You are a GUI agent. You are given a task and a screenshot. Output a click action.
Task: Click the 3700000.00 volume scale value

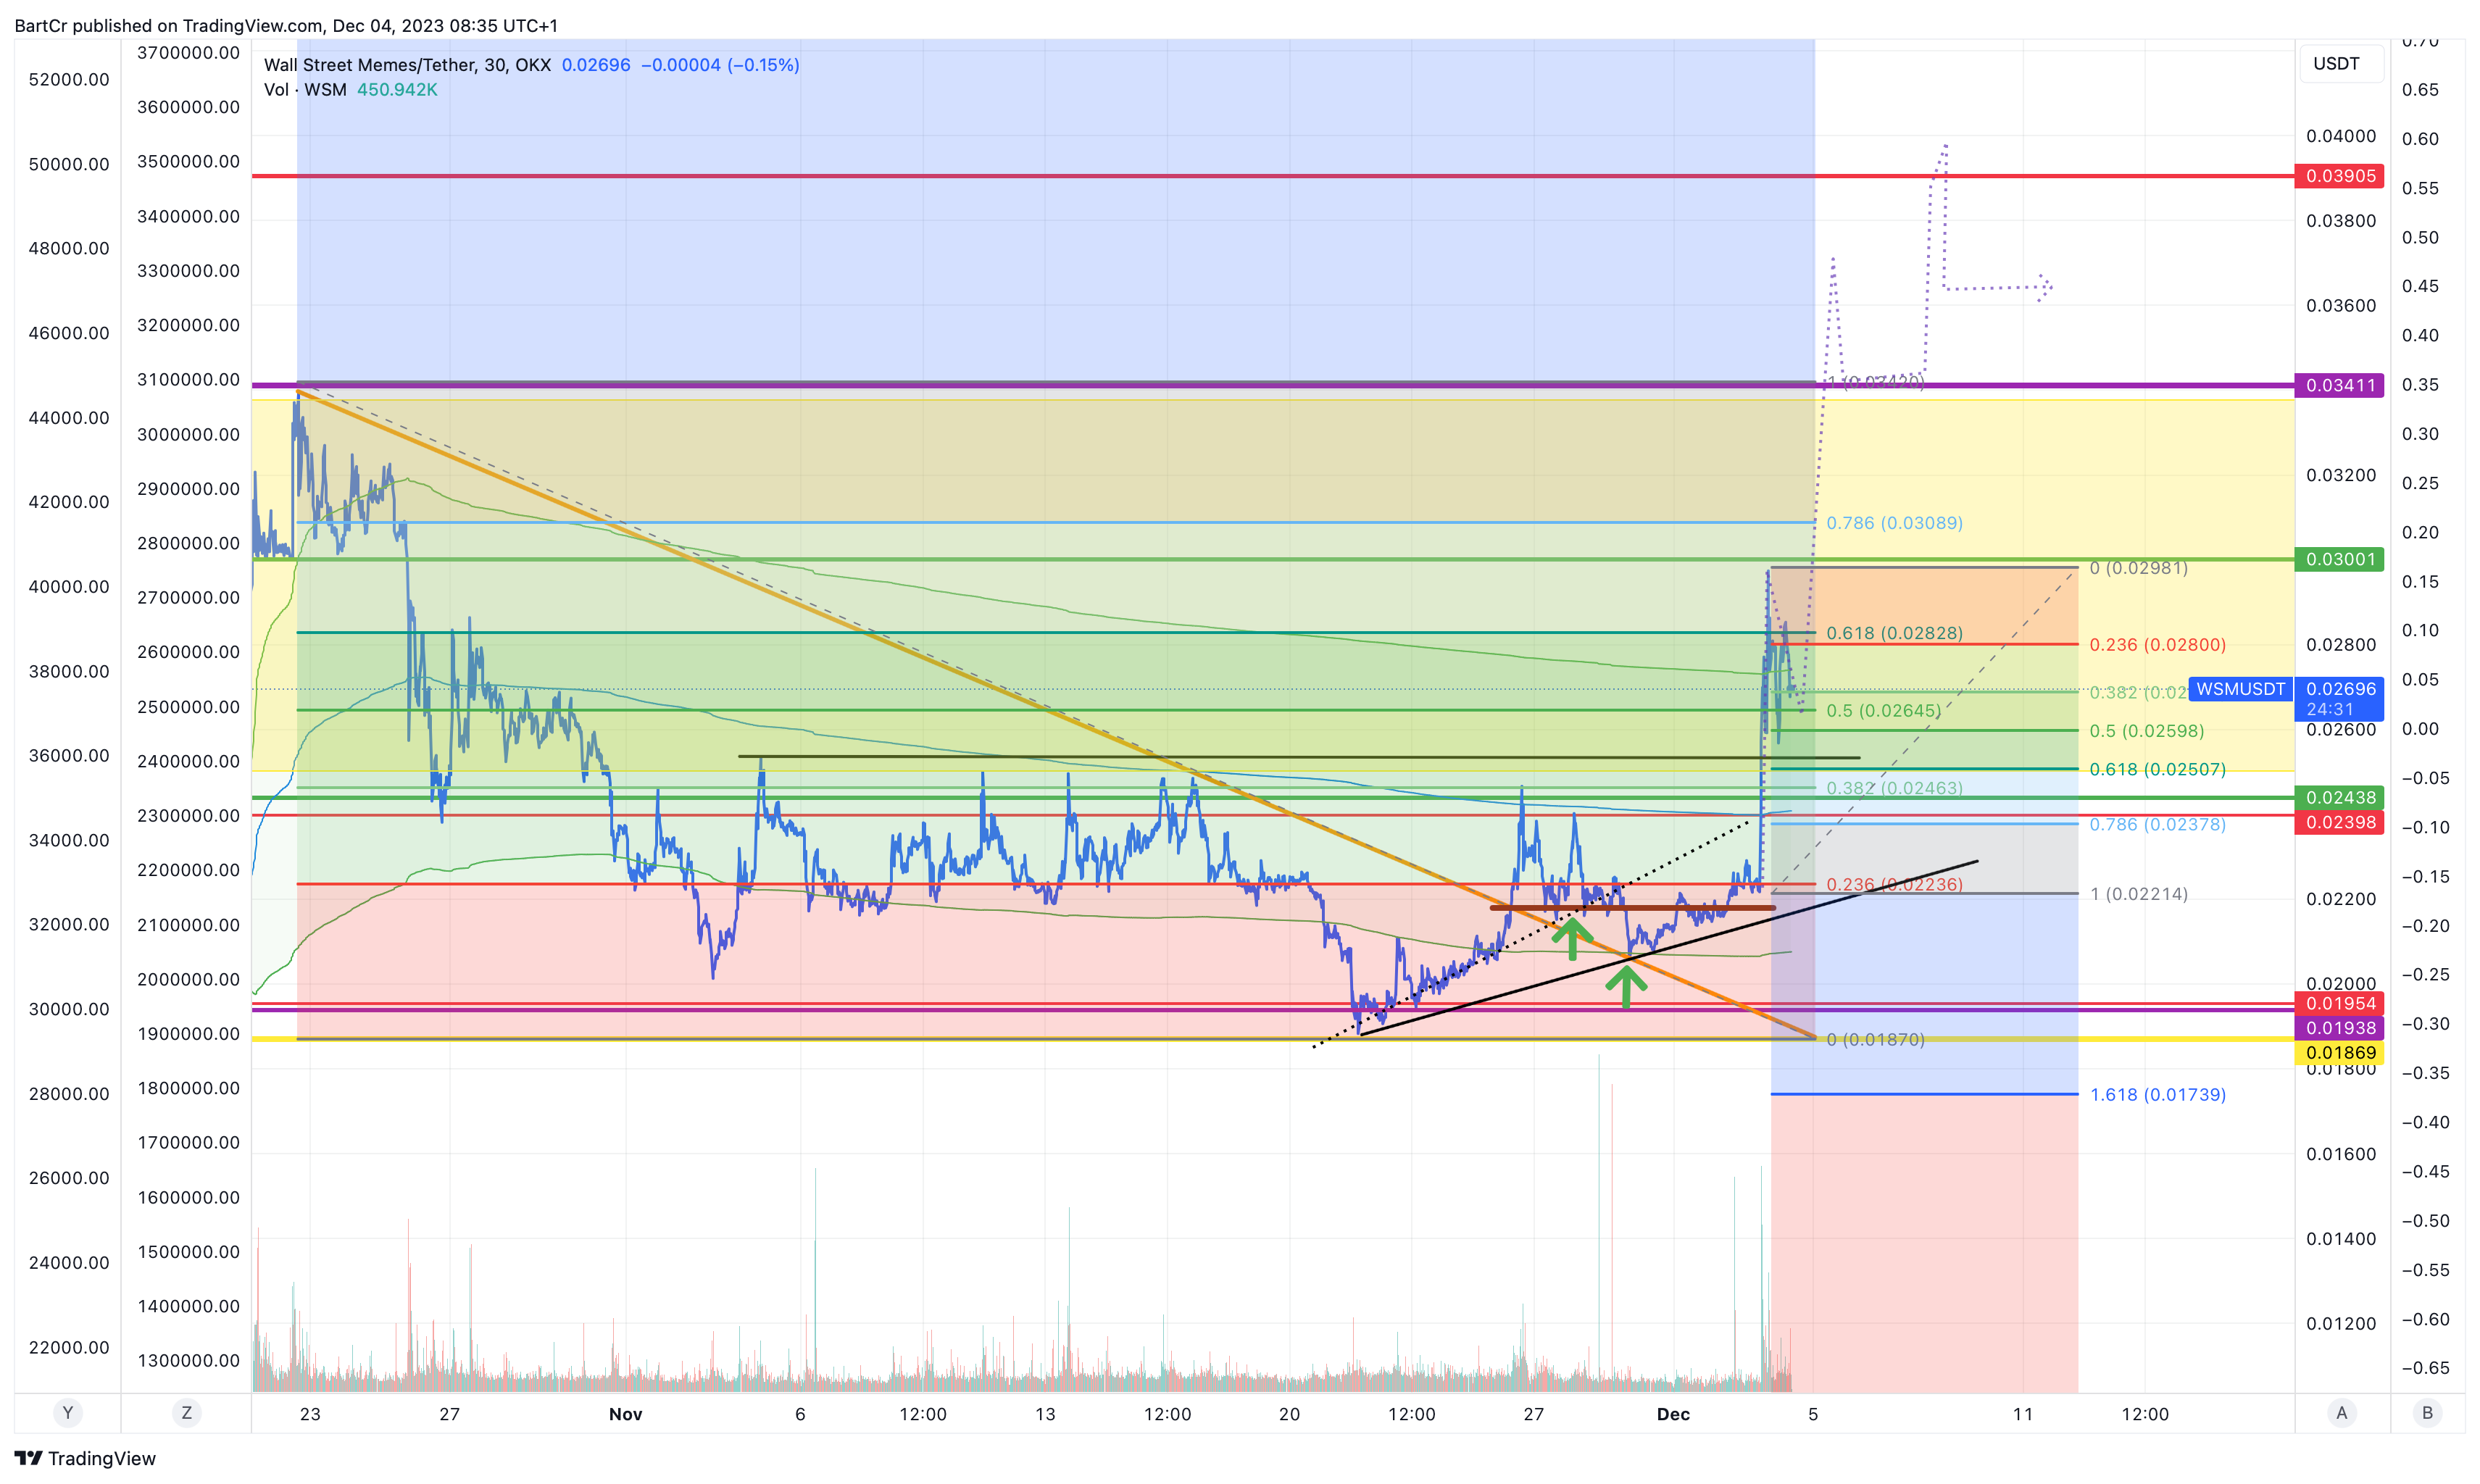pos(188,53)
